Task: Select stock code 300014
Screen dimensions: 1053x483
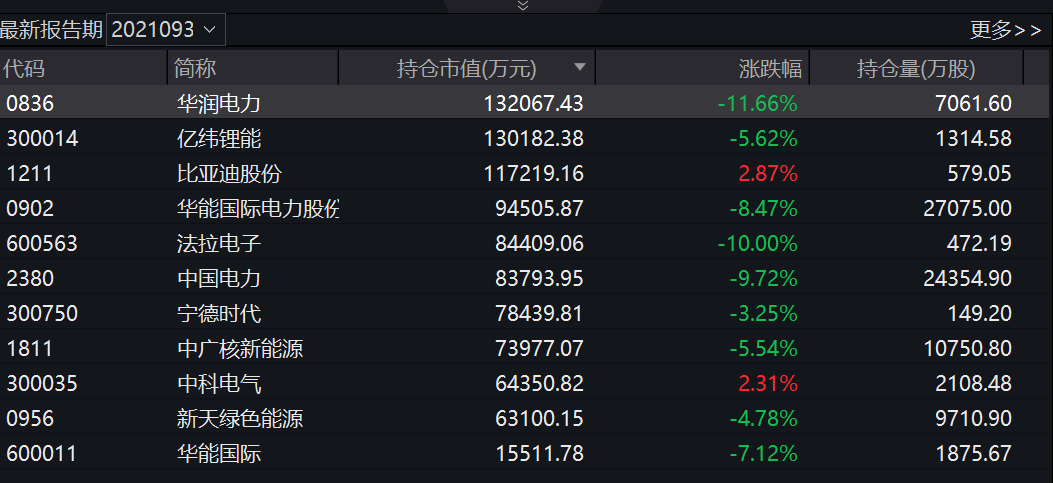Action: tap(42, 138)
